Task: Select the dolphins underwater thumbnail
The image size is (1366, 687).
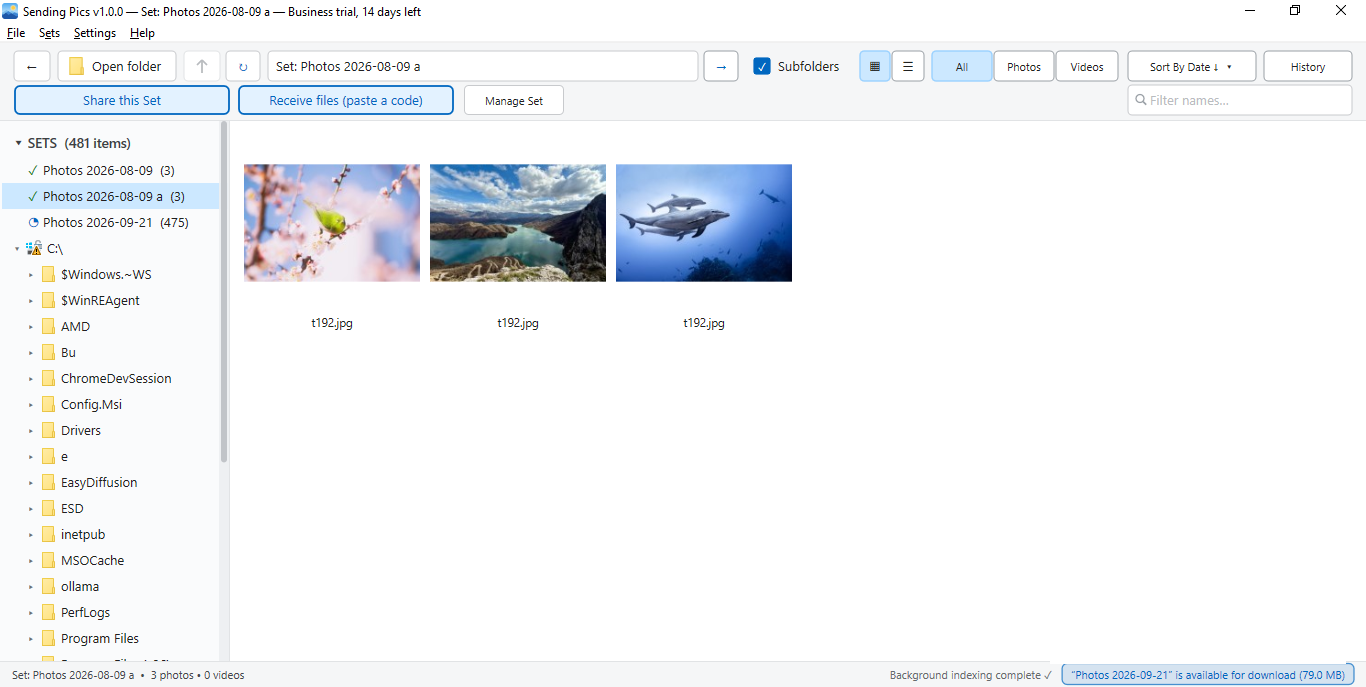Action: (704, 223)
